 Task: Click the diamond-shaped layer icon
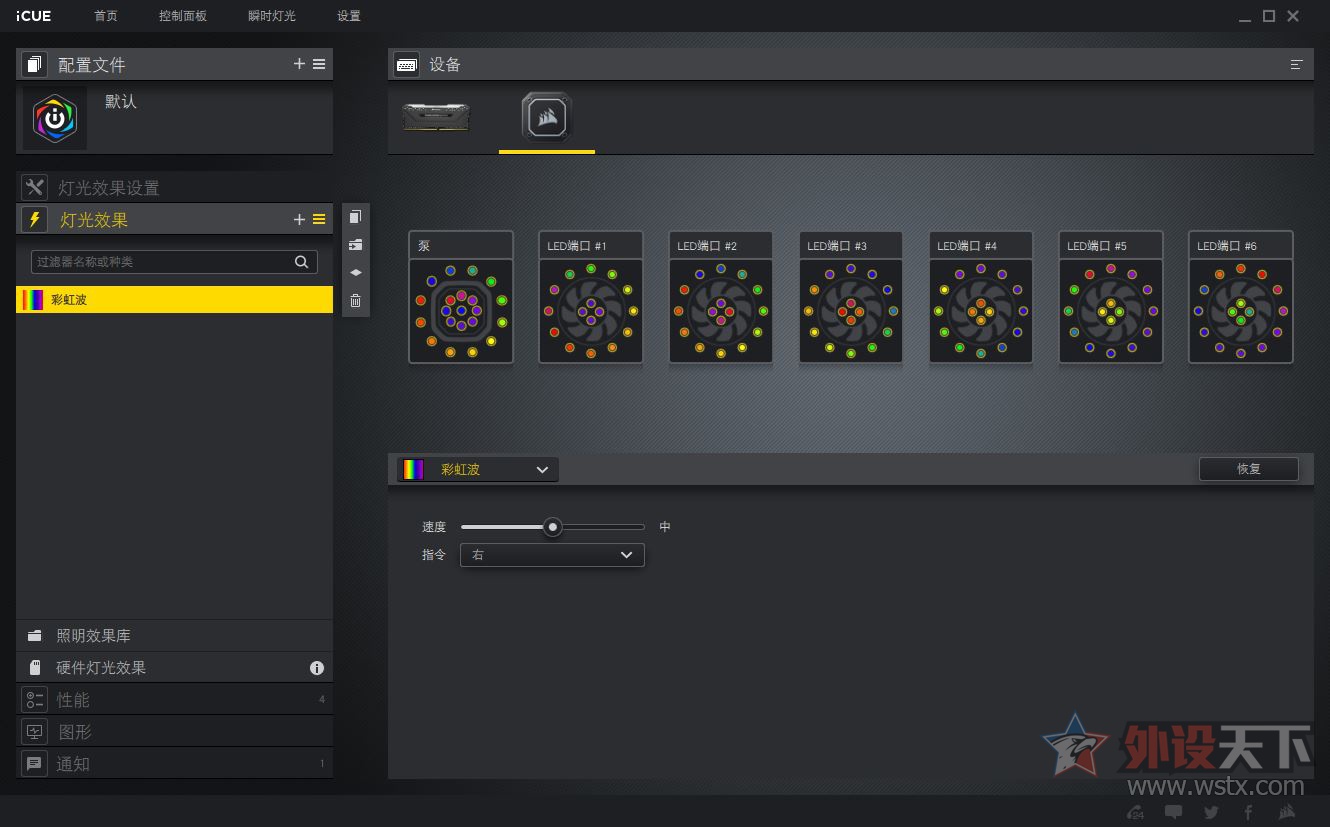point(355,273)
